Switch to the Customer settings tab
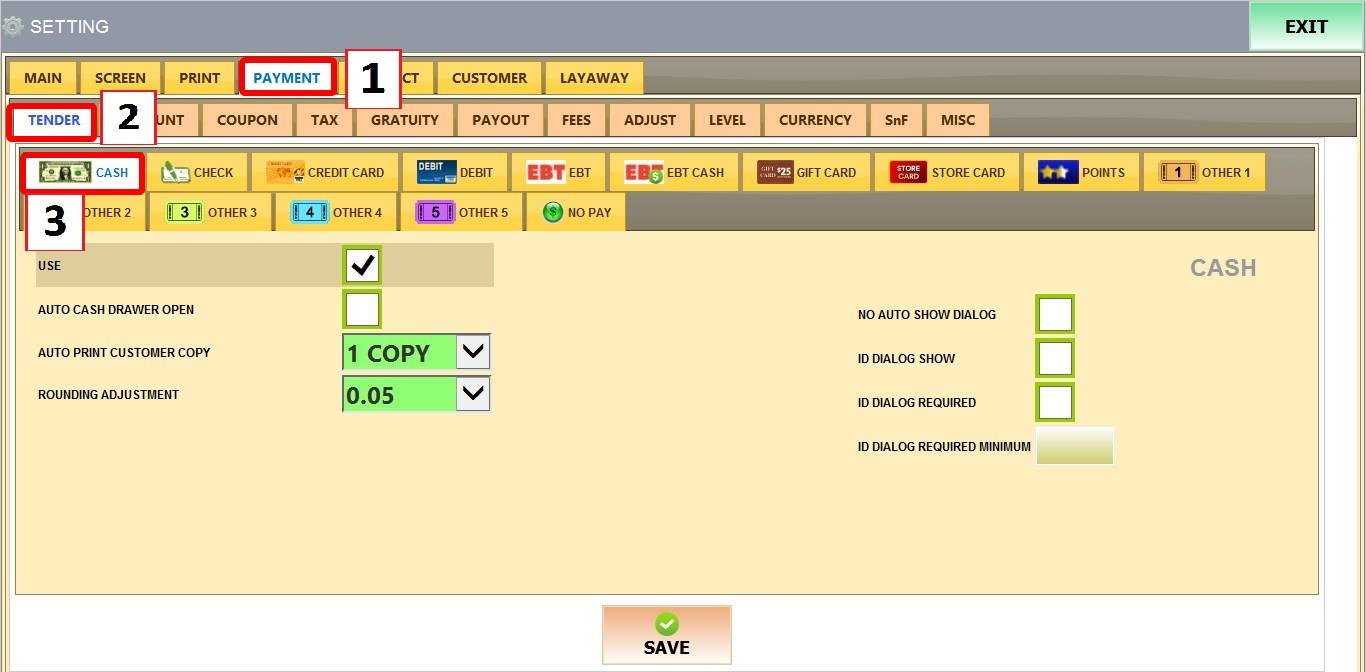The image size is (1366, 672). point(489,78)
